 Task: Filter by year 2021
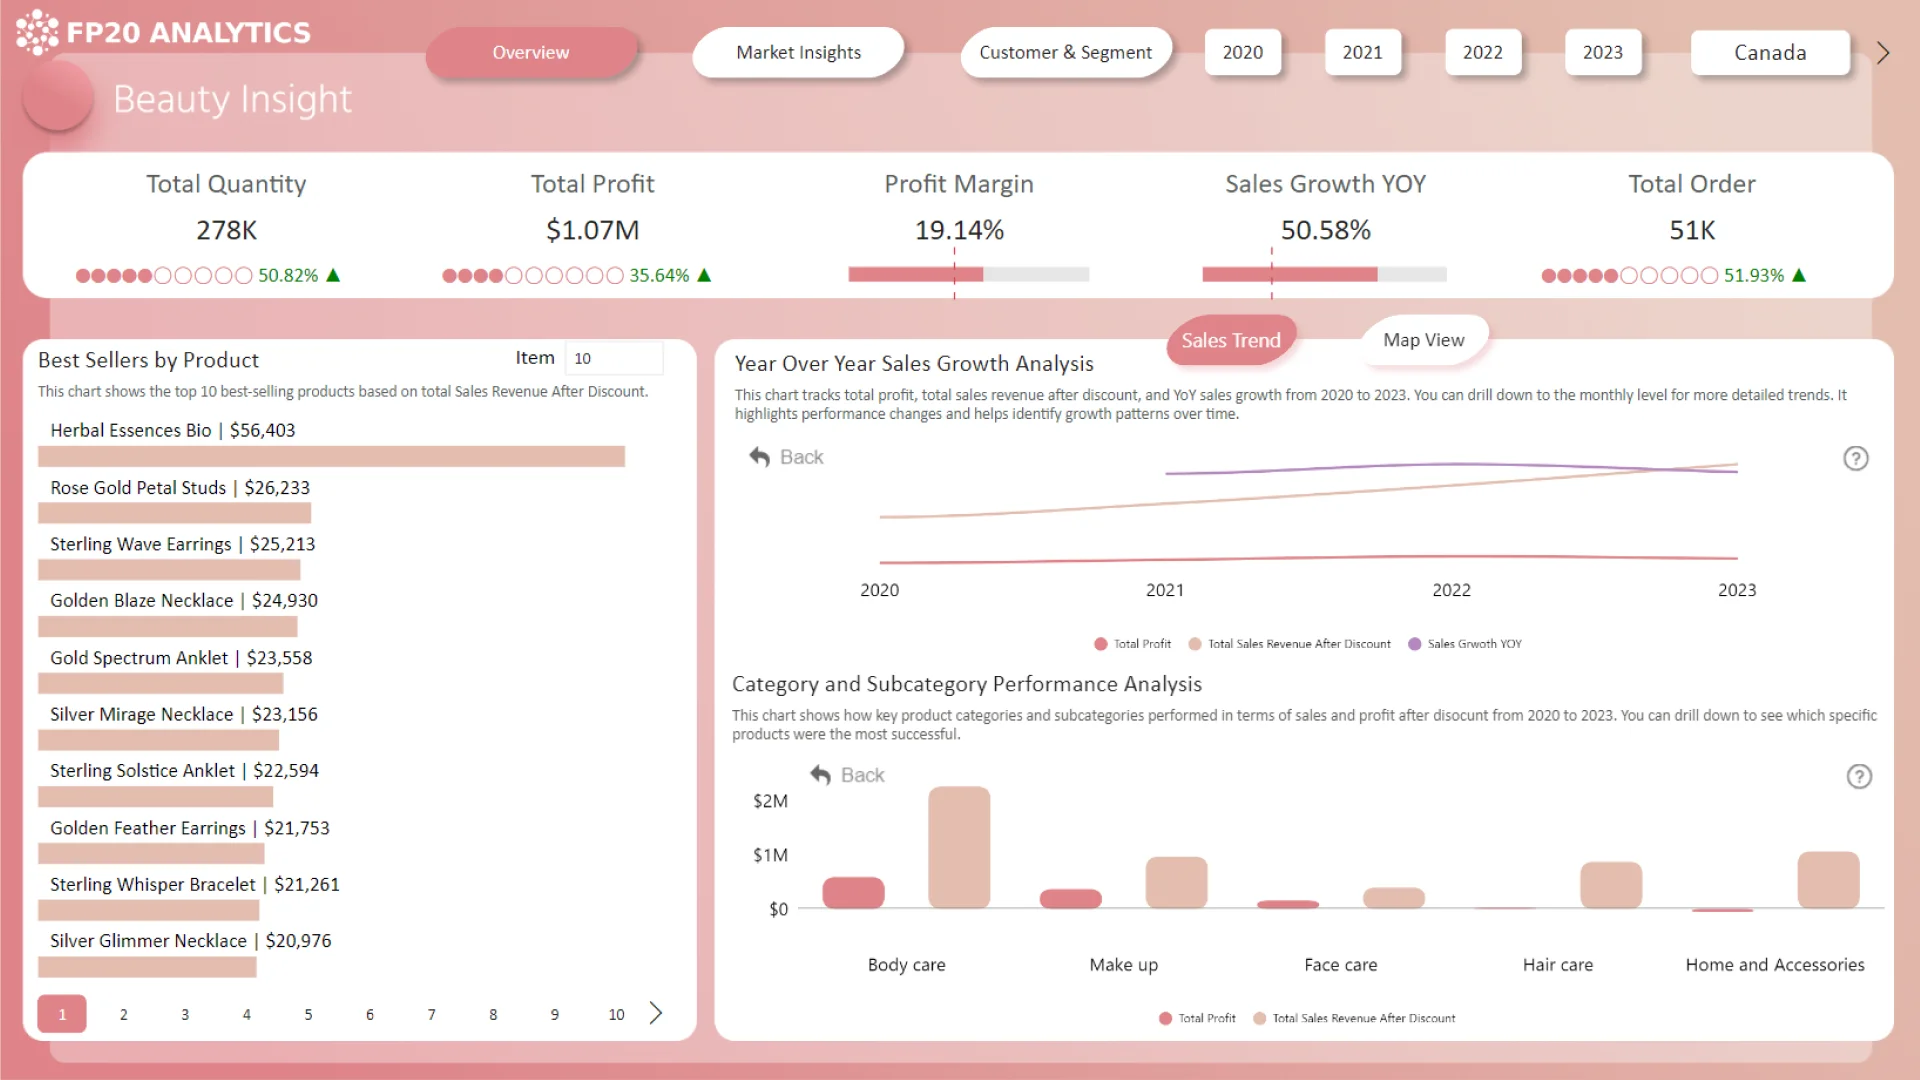pos(1363,52)
